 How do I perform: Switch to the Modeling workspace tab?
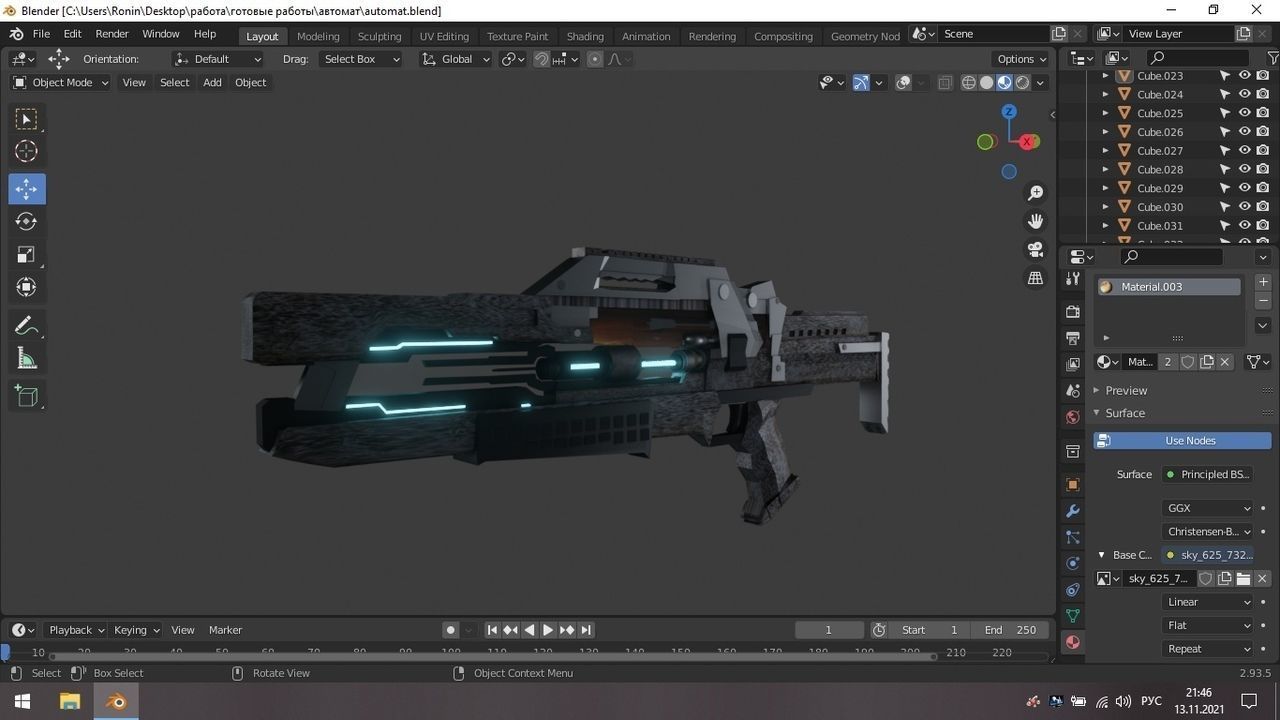click(x=318, y=36)
